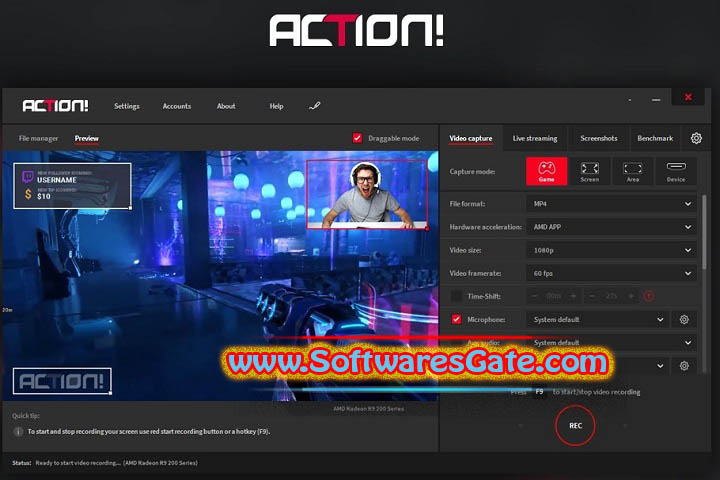The height and width of the screenshot is (480, 720).
Task: Switch to the Video capture tab
Action: (471, 138)
